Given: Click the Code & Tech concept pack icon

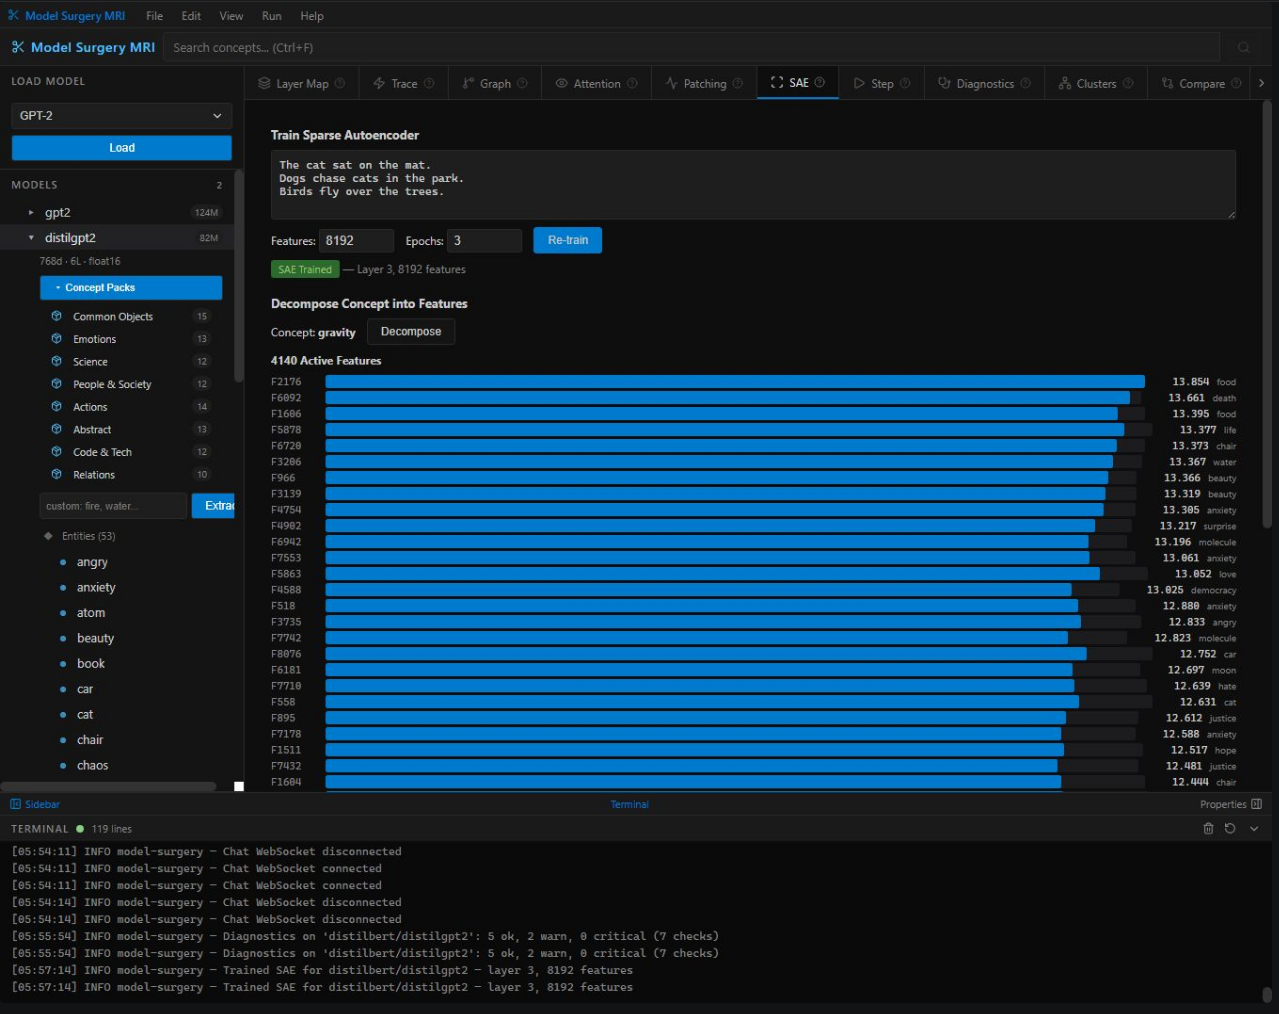Looking at the screenshot, I should point(57,452).
